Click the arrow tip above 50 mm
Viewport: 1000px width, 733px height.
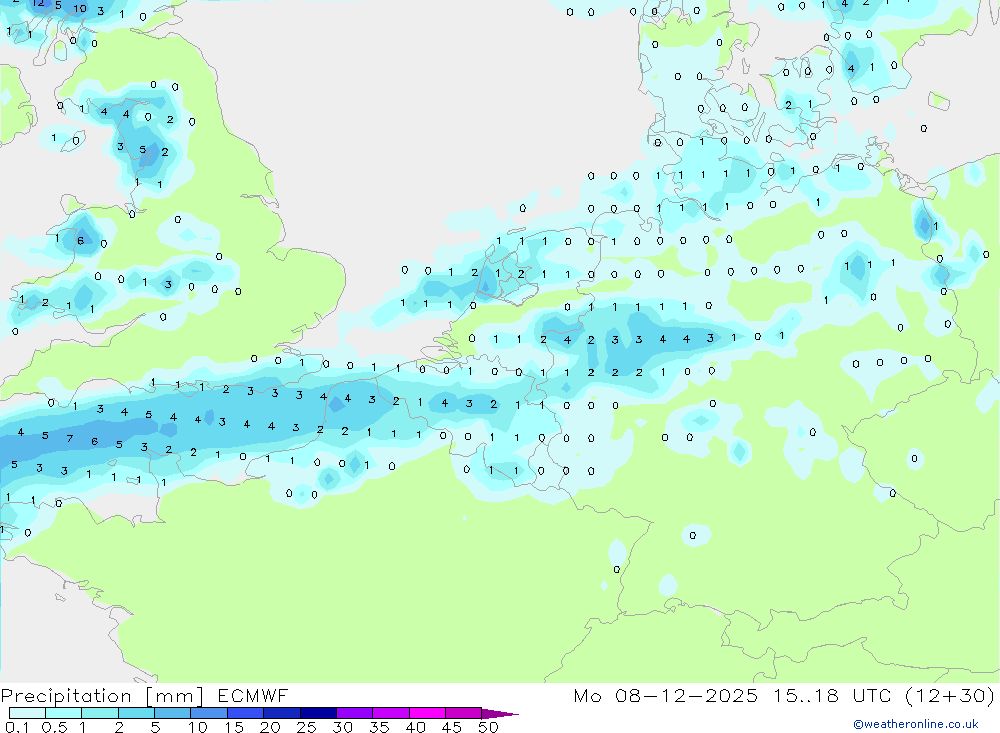(500, 713)
